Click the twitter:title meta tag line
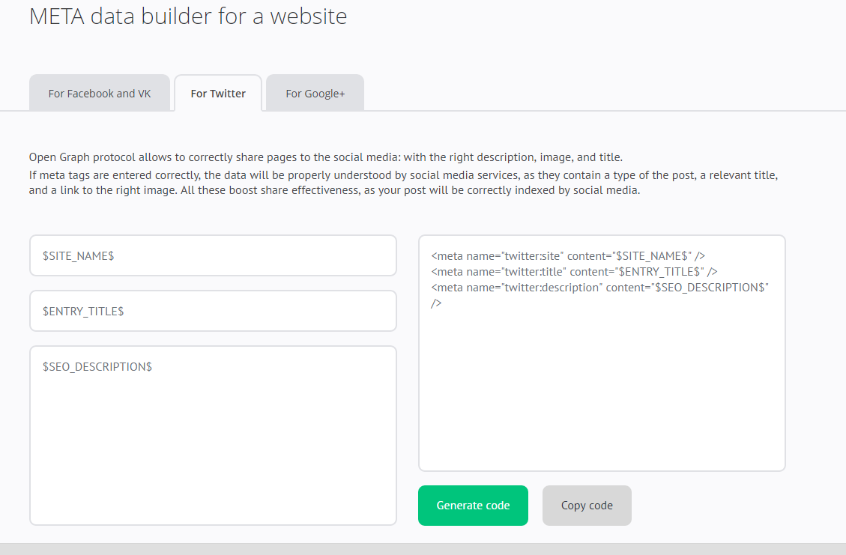This screenshot has height=555, width=846. click(574, 272)
